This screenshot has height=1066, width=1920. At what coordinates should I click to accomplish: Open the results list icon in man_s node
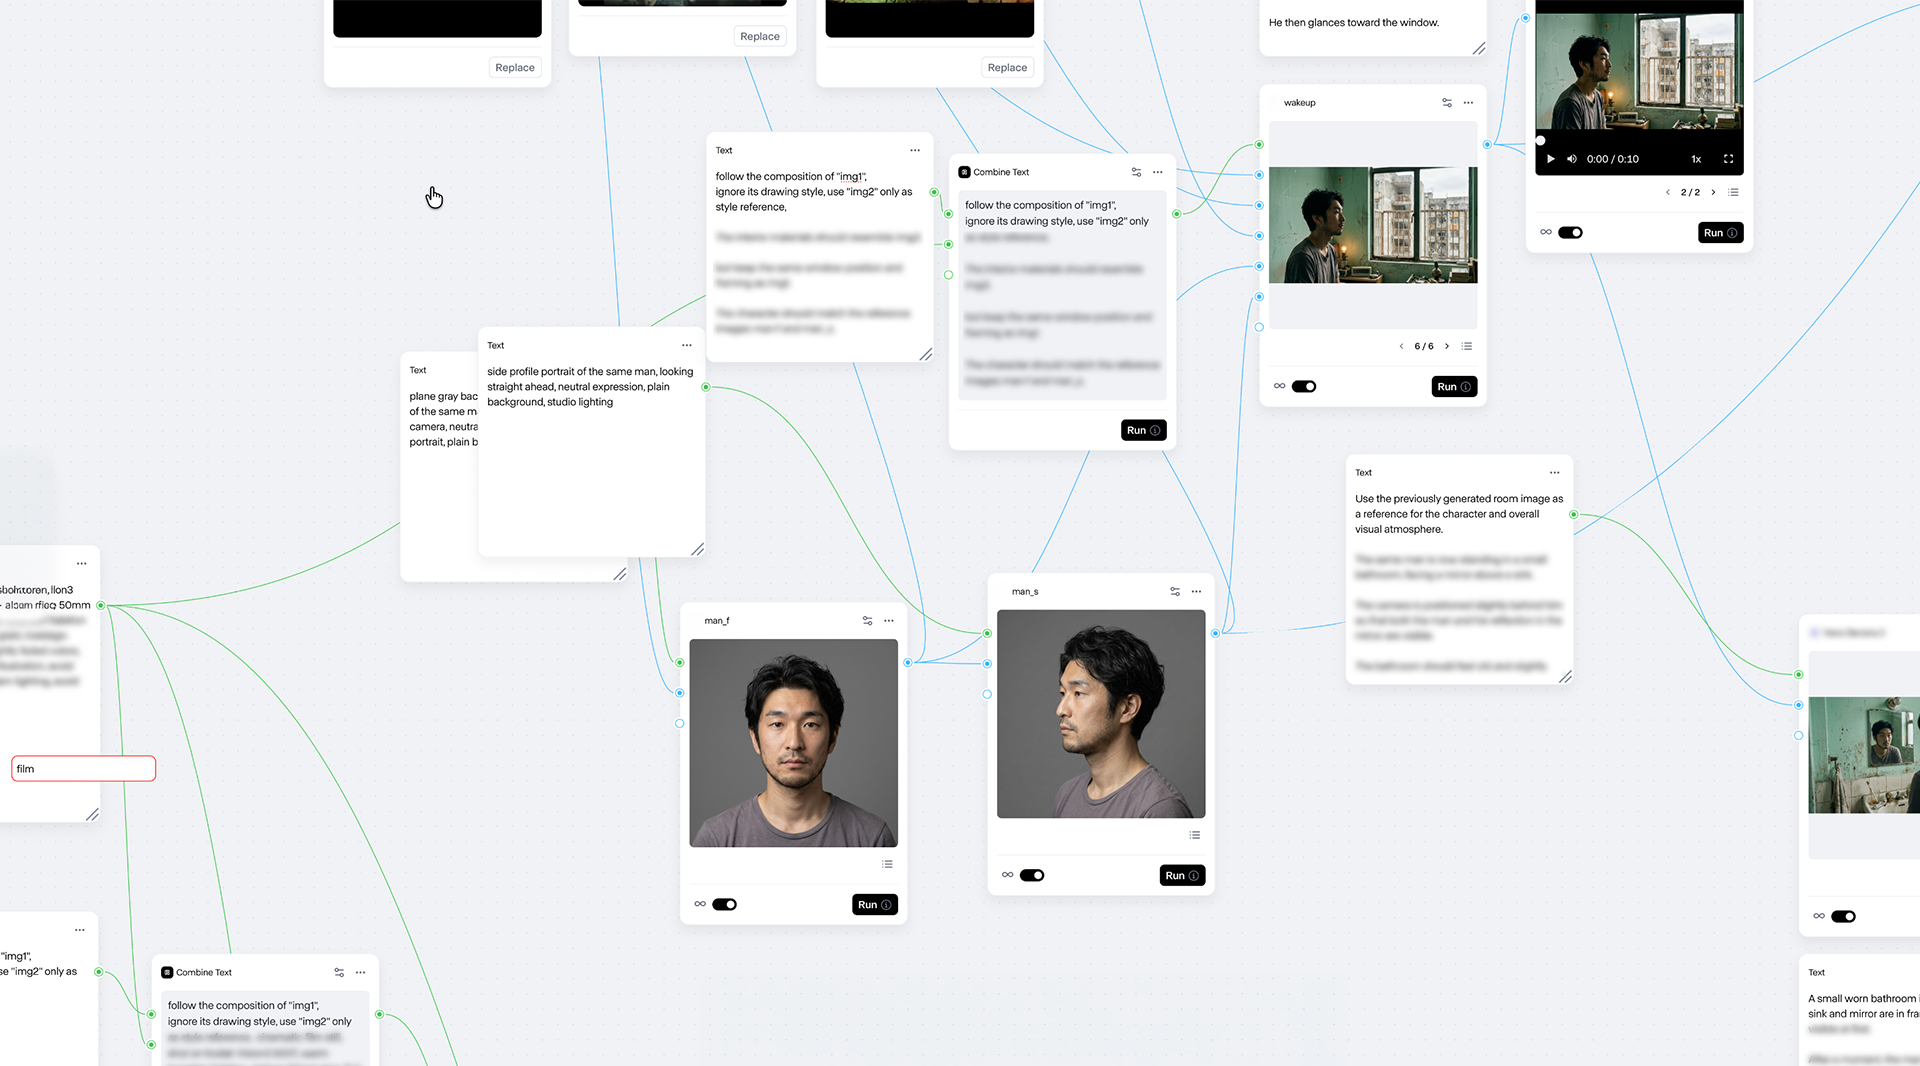click(1195, 835)
